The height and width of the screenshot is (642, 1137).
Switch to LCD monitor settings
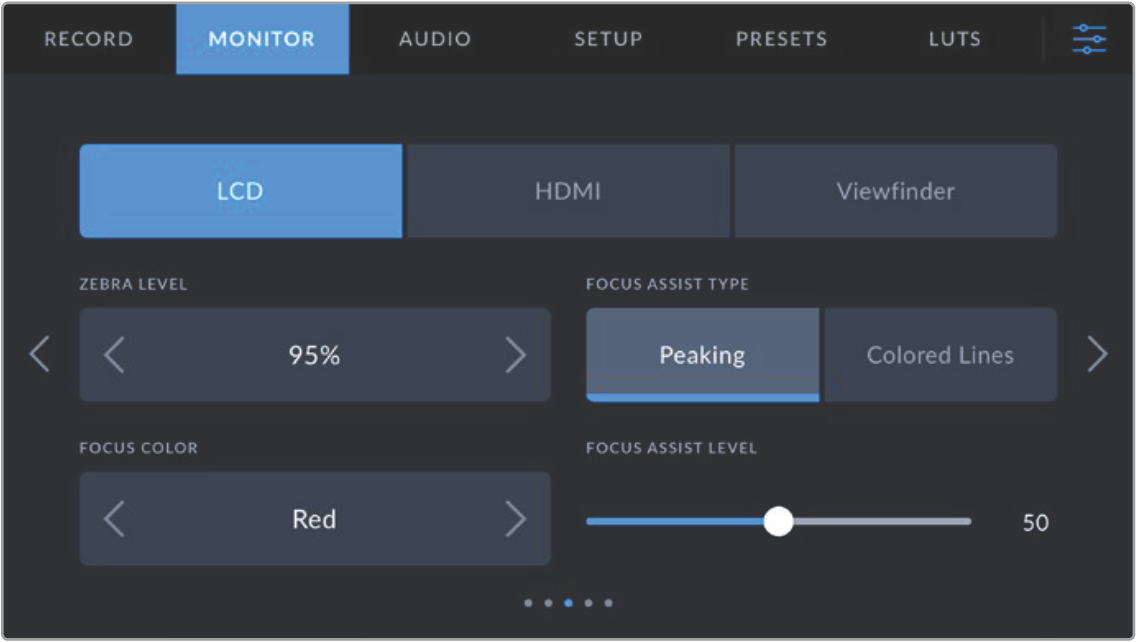240,191
